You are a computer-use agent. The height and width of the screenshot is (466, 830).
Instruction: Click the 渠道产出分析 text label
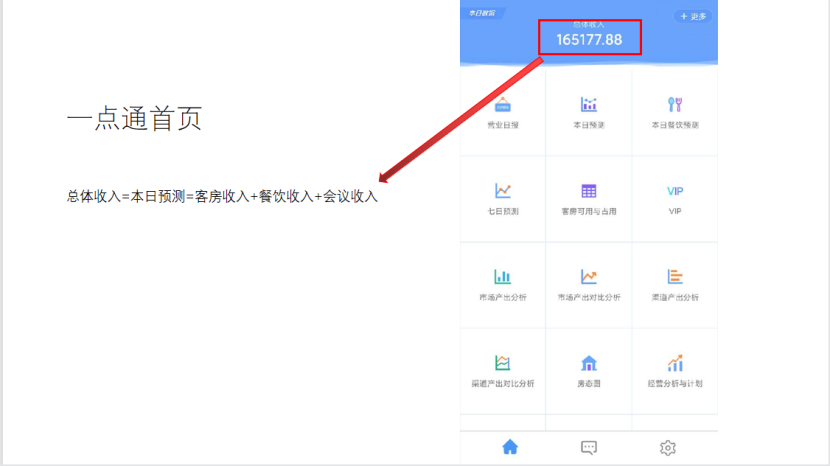click(675, 298)
